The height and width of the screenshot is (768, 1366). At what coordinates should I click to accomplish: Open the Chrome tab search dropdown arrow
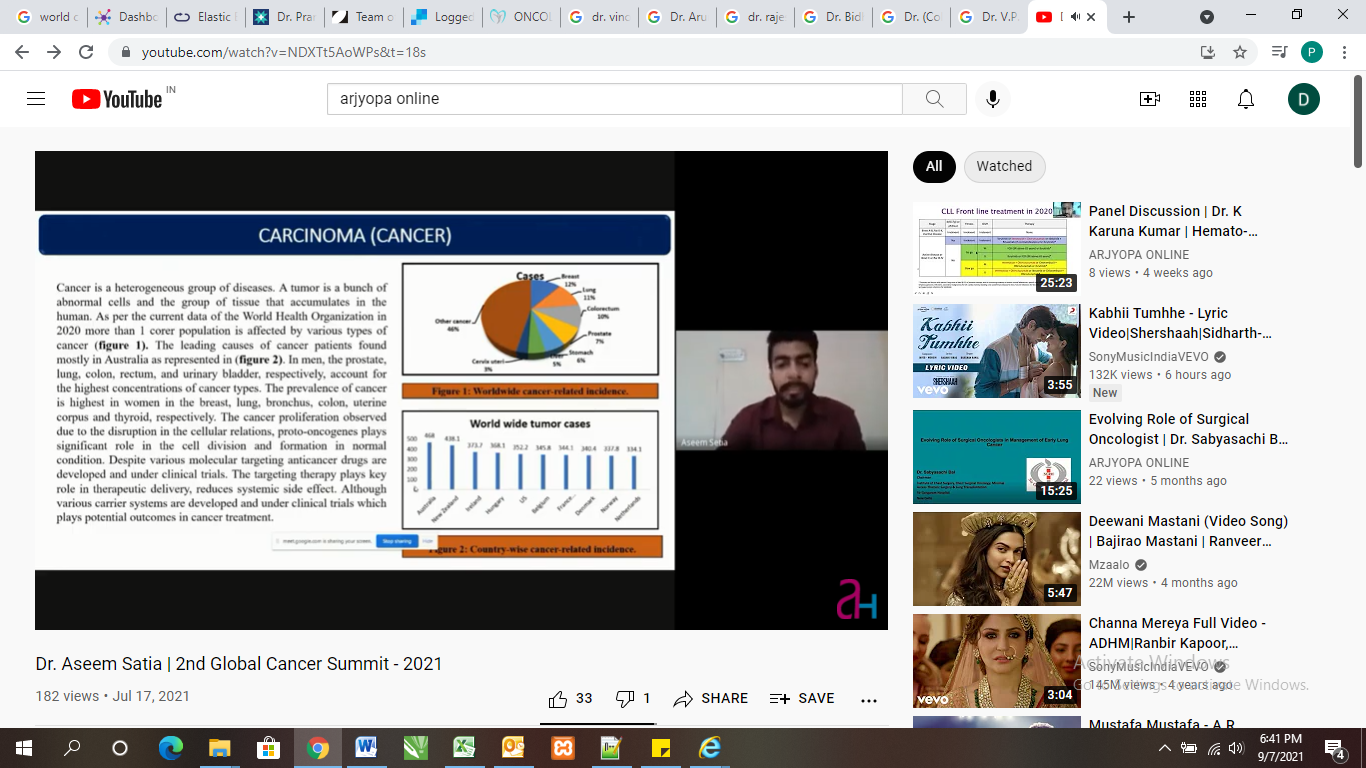click(1207, 17)
